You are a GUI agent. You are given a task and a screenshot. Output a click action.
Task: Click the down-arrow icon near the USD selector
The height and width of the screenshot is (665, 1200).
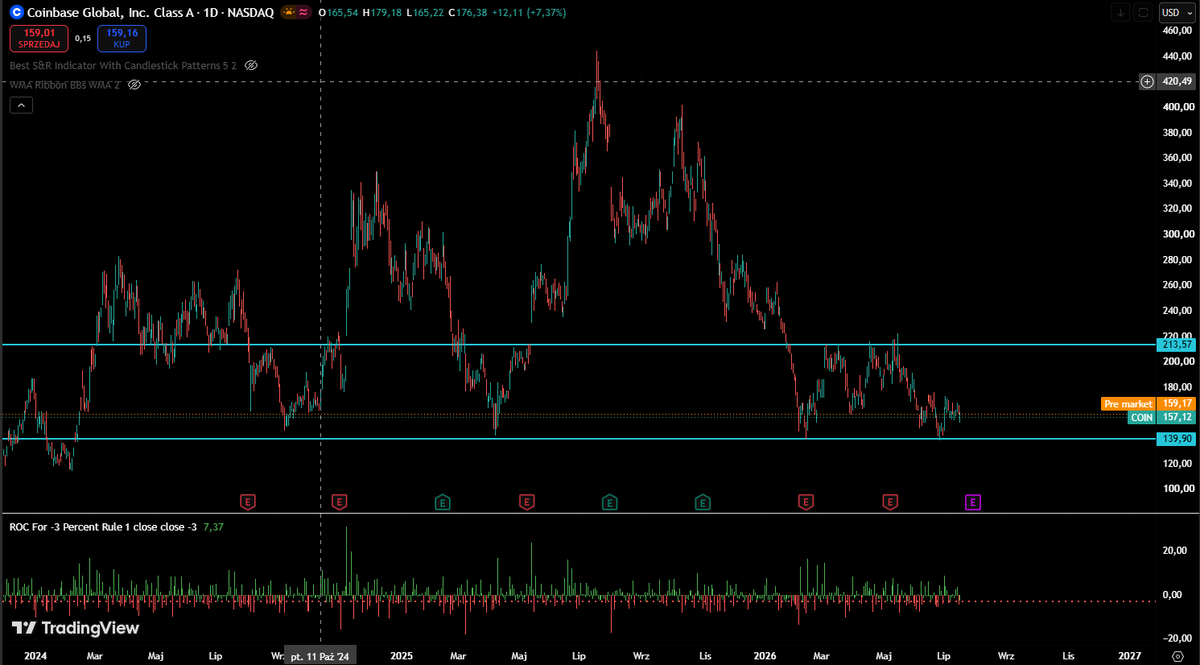click(x=1120, y=12)
